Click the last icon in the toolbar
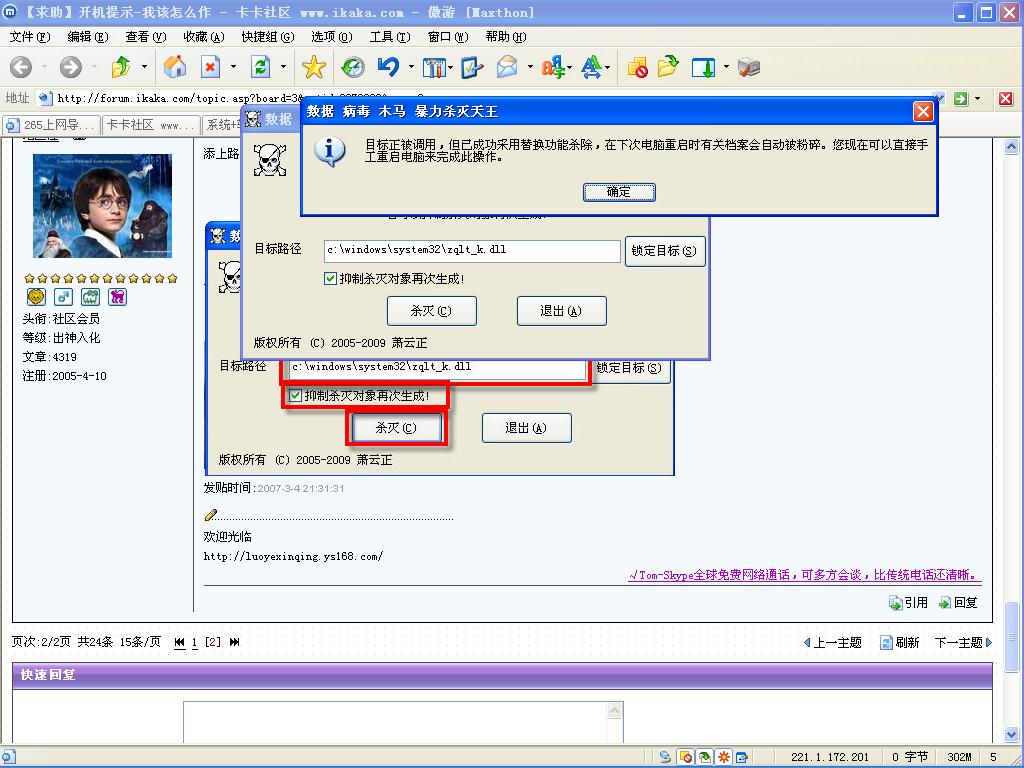 coord(749,67)
